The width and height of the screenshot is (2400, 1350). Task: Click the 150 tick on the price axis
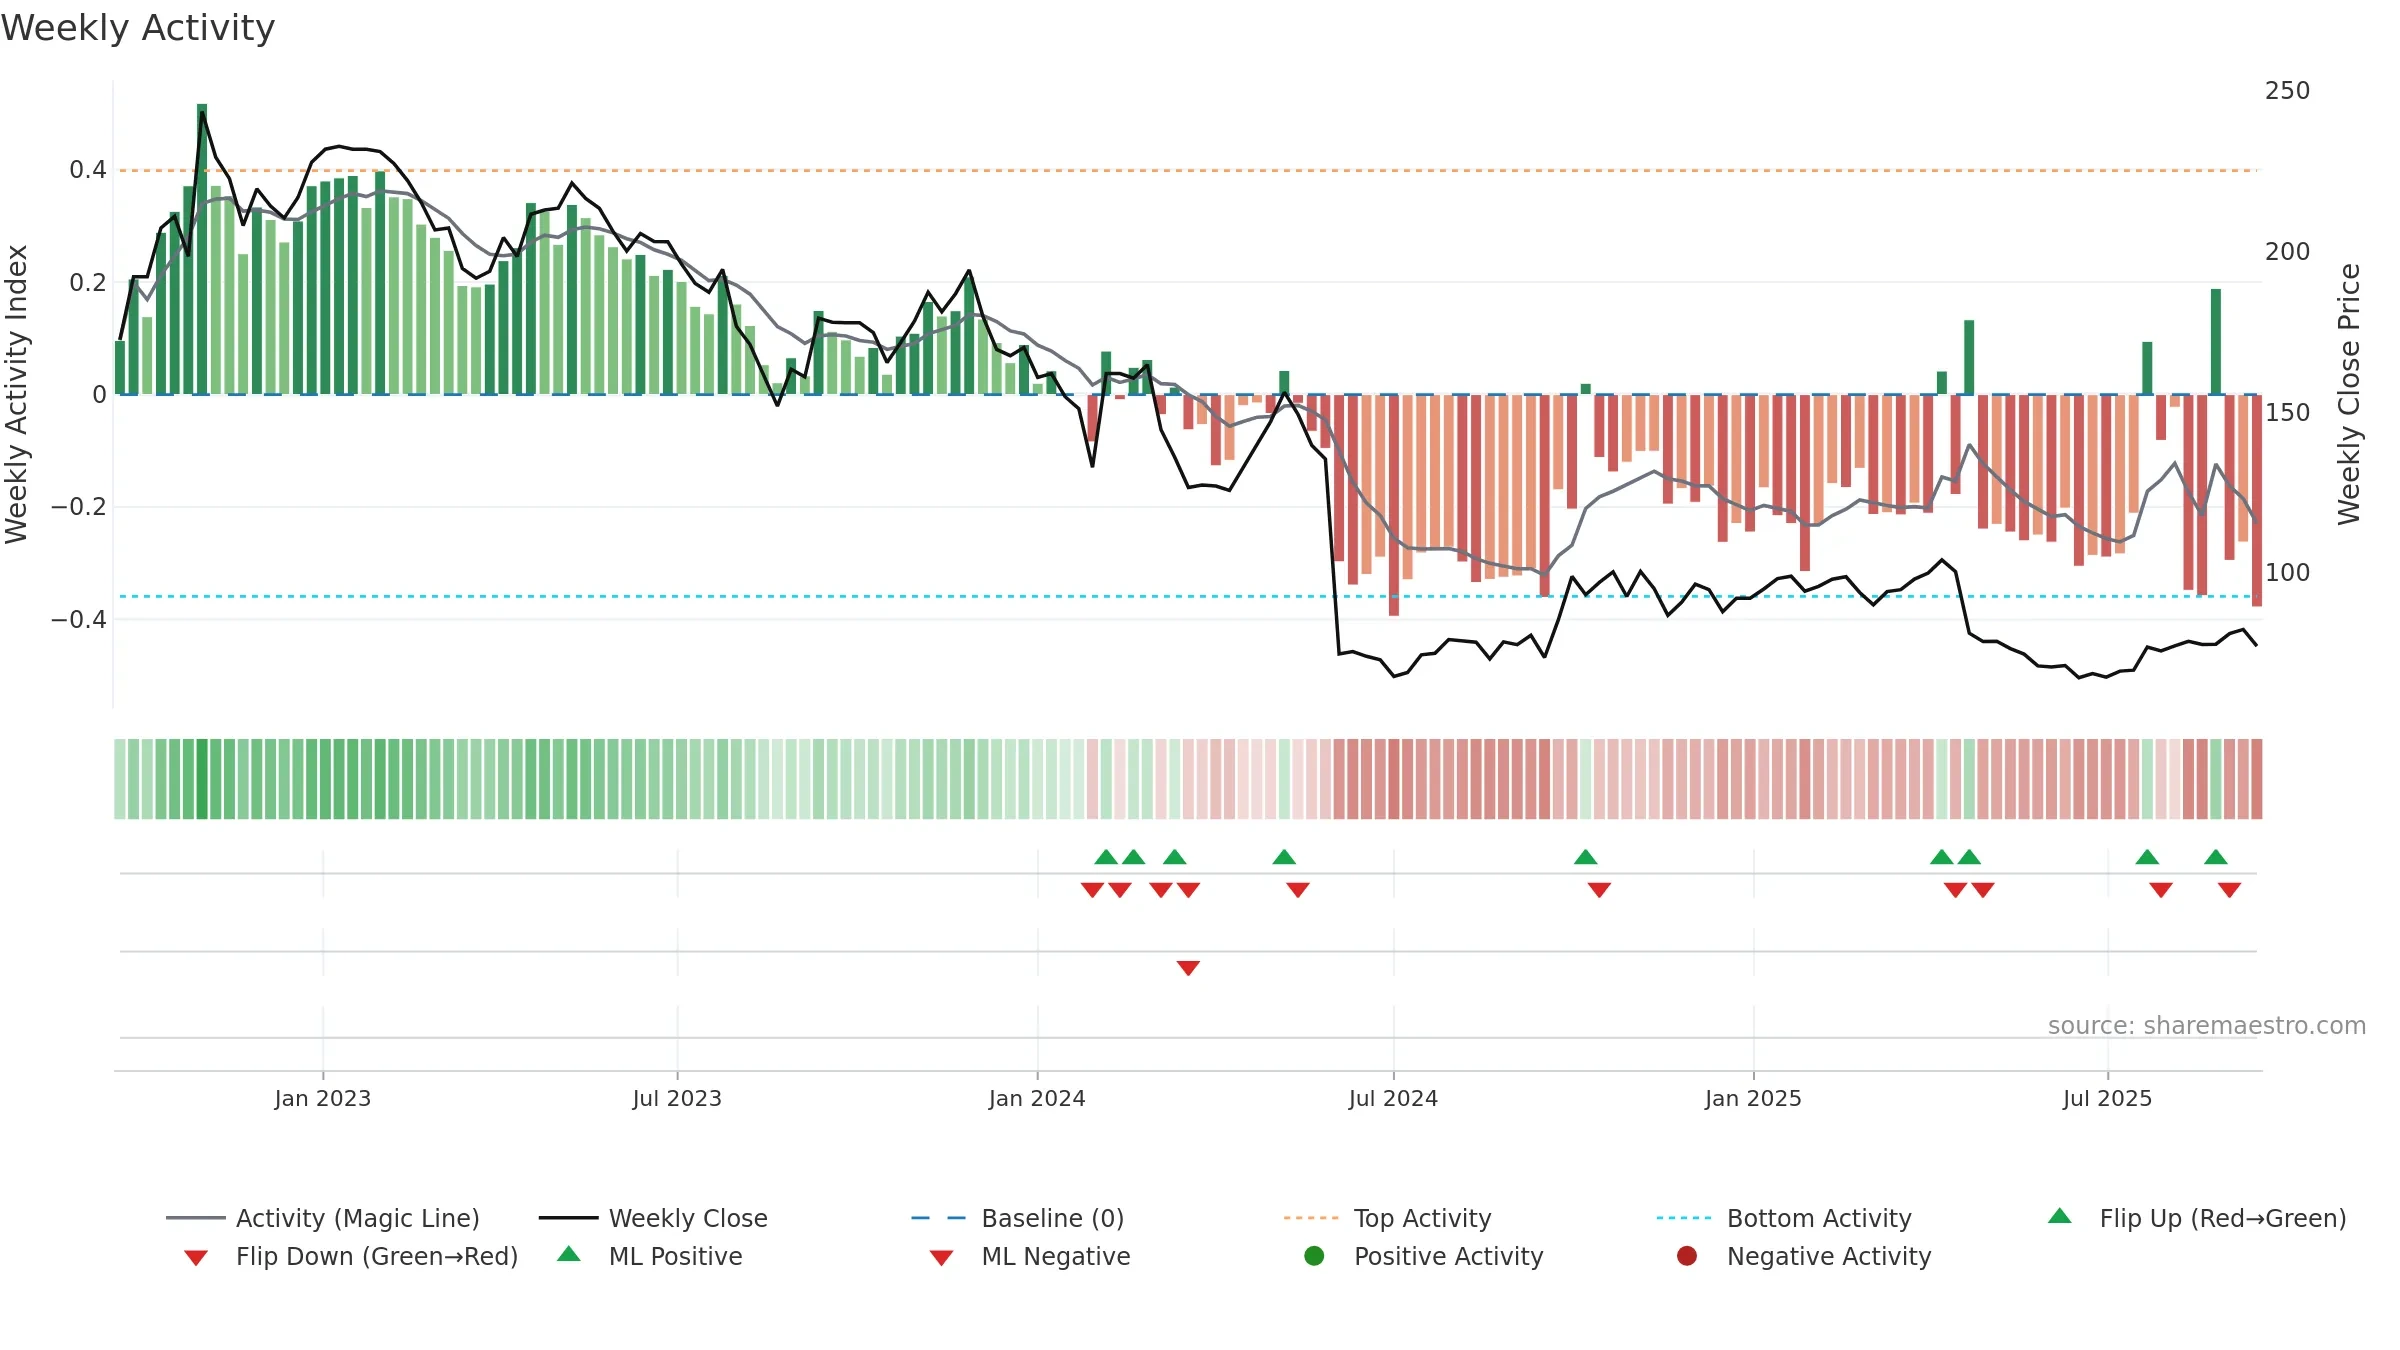pyautogui.click(x=2288, y=412)
